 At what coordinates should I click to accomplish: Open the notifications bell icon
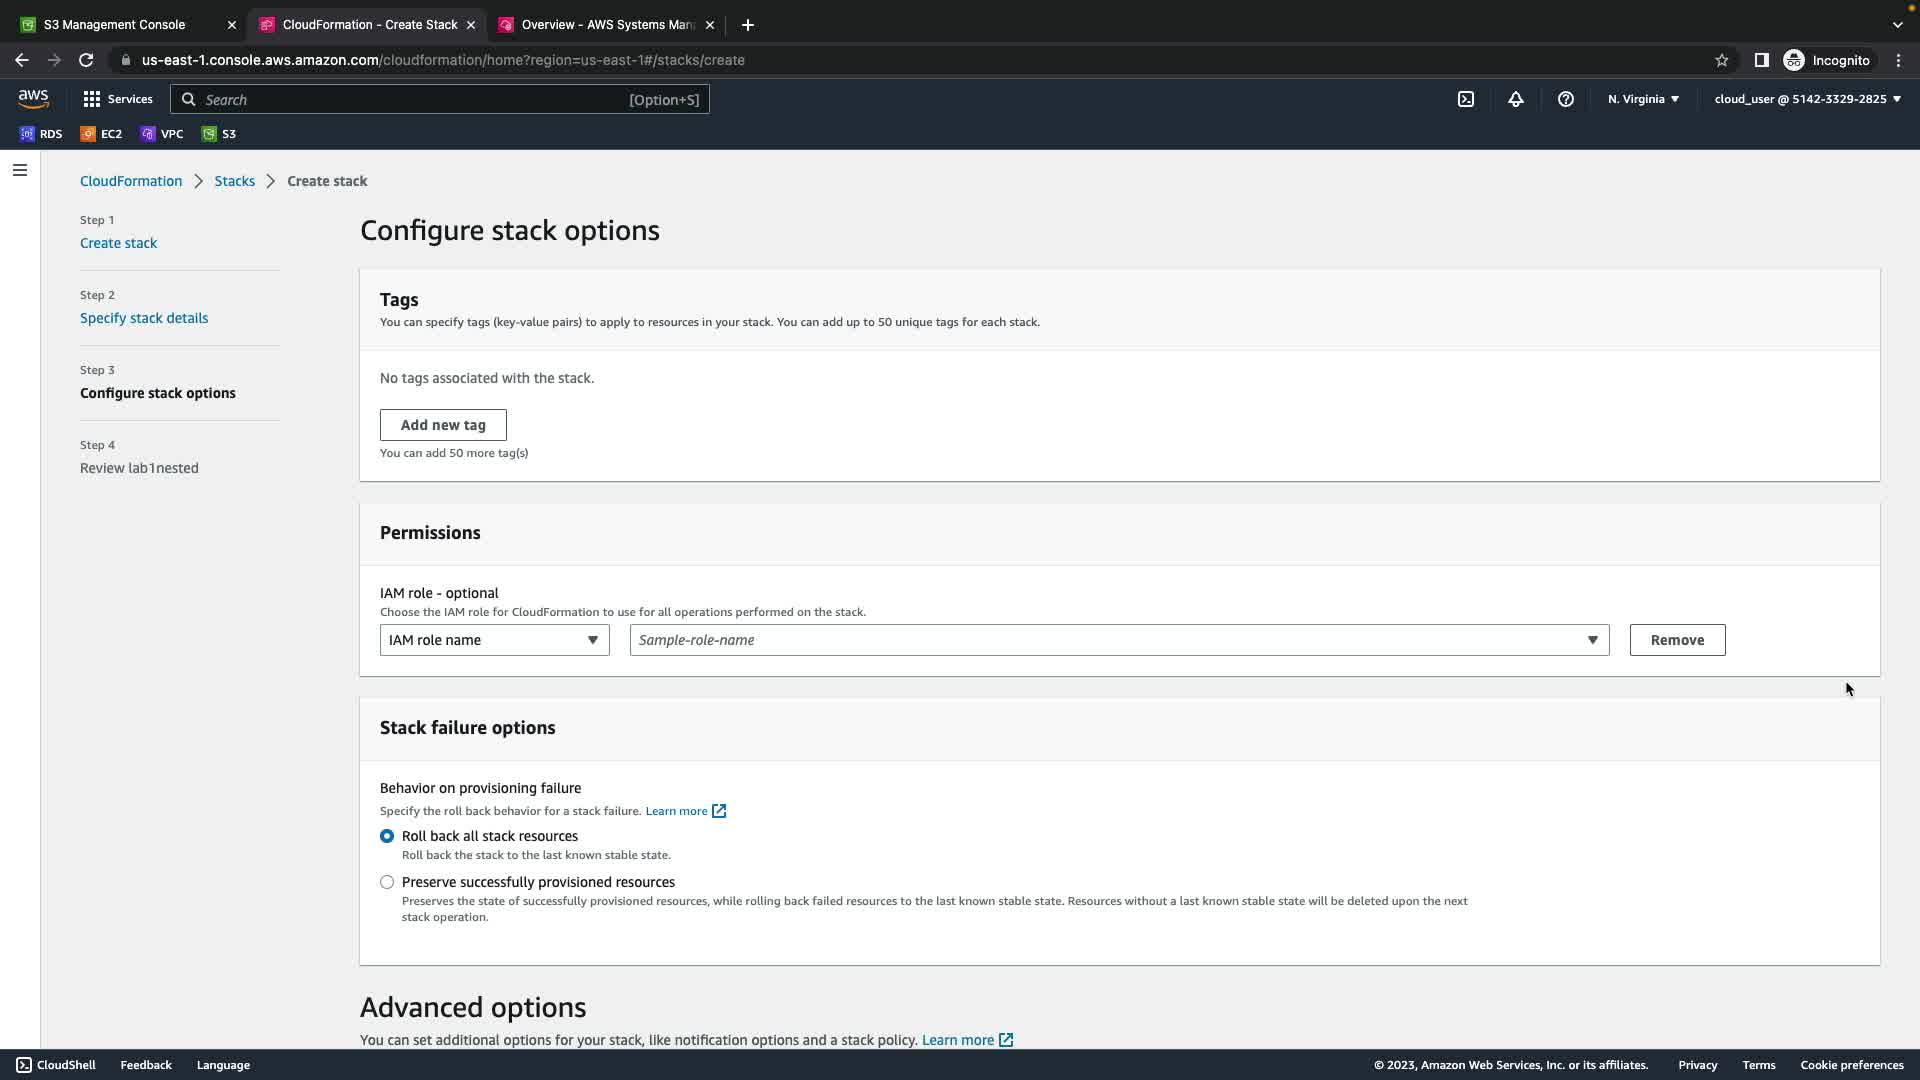(1516, 99)
